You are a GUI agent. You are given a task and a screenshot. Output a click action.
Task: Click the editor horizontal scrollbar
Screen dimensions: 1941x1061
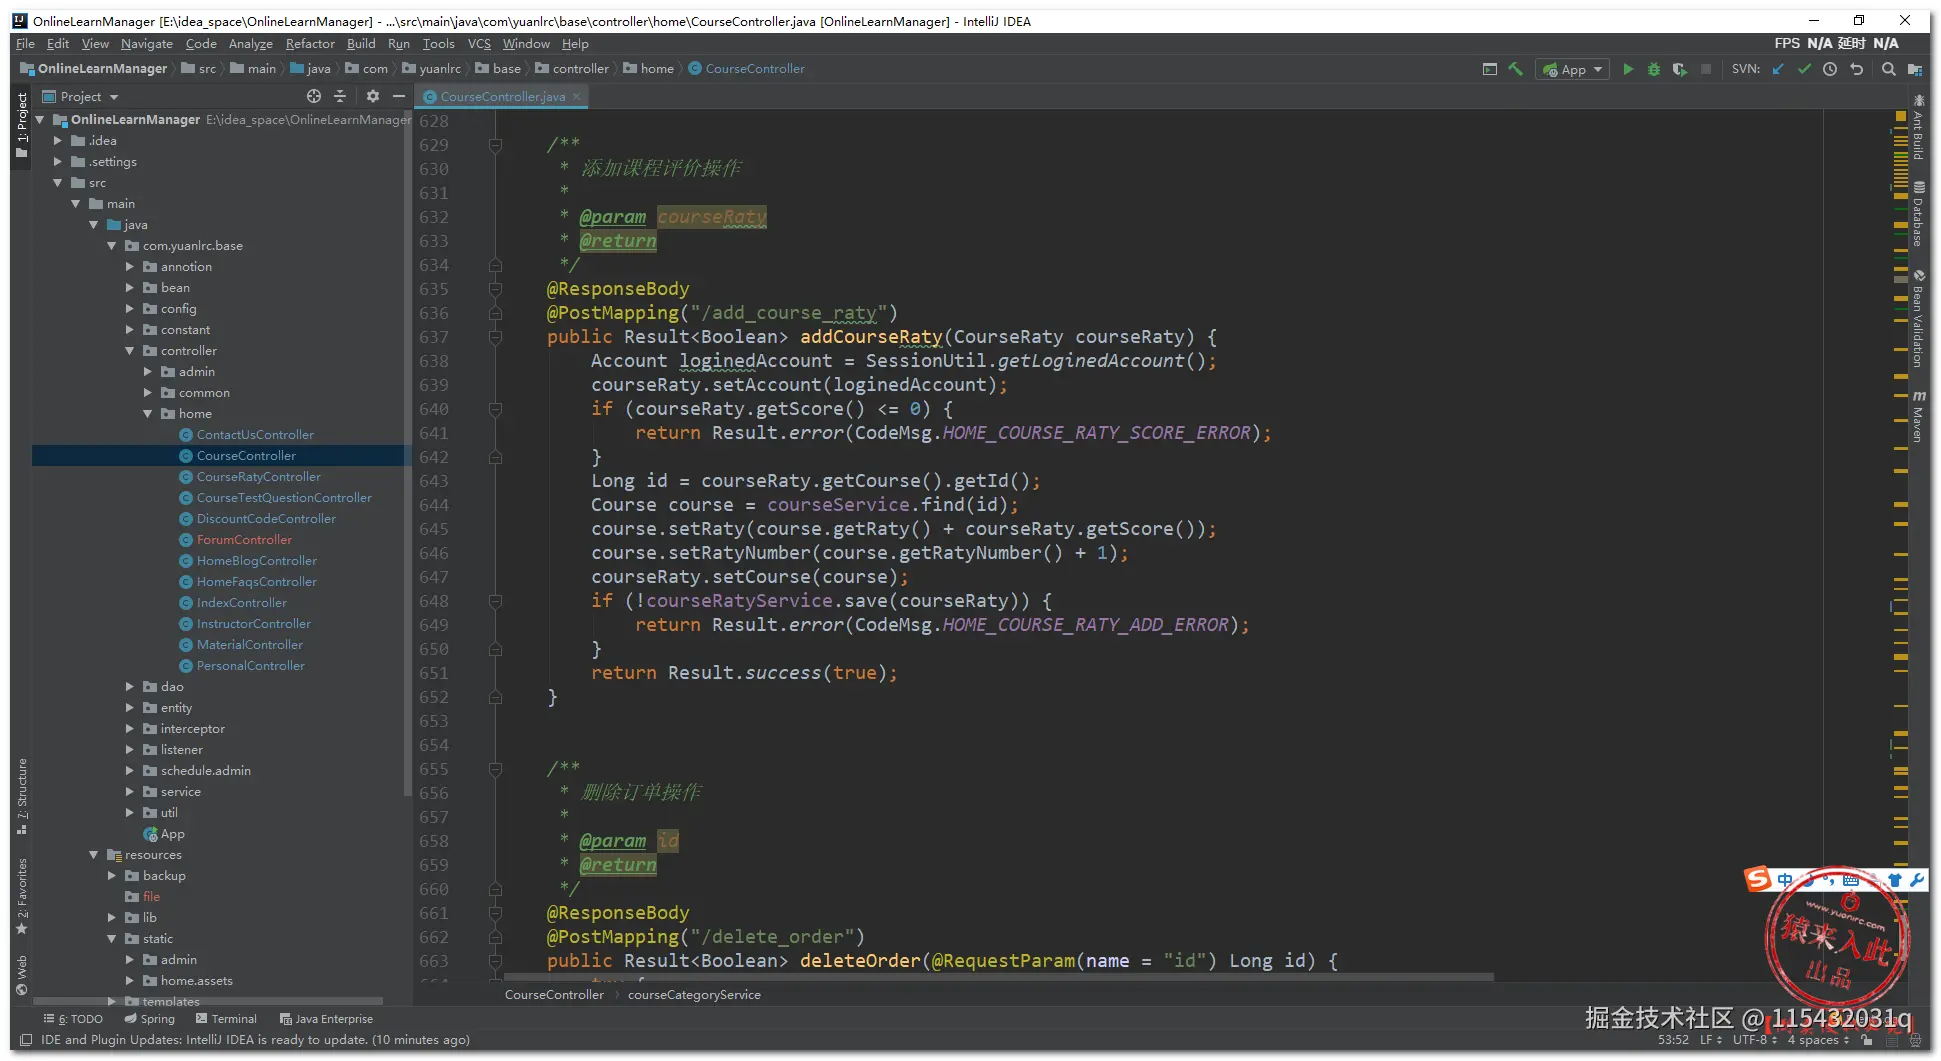coord(998,977)
